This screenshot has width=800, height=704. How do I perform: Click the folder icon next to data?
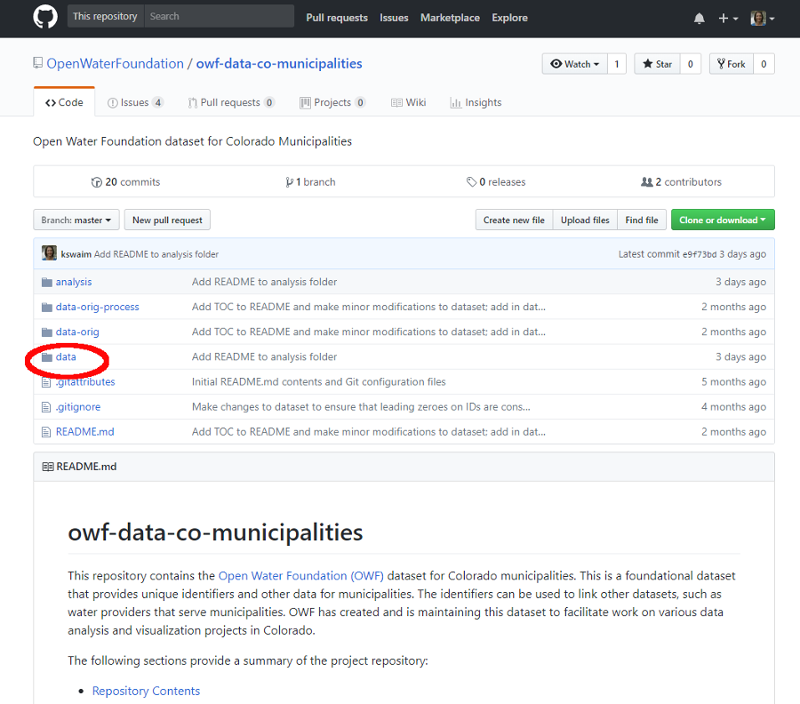click(x=46, y=356)
